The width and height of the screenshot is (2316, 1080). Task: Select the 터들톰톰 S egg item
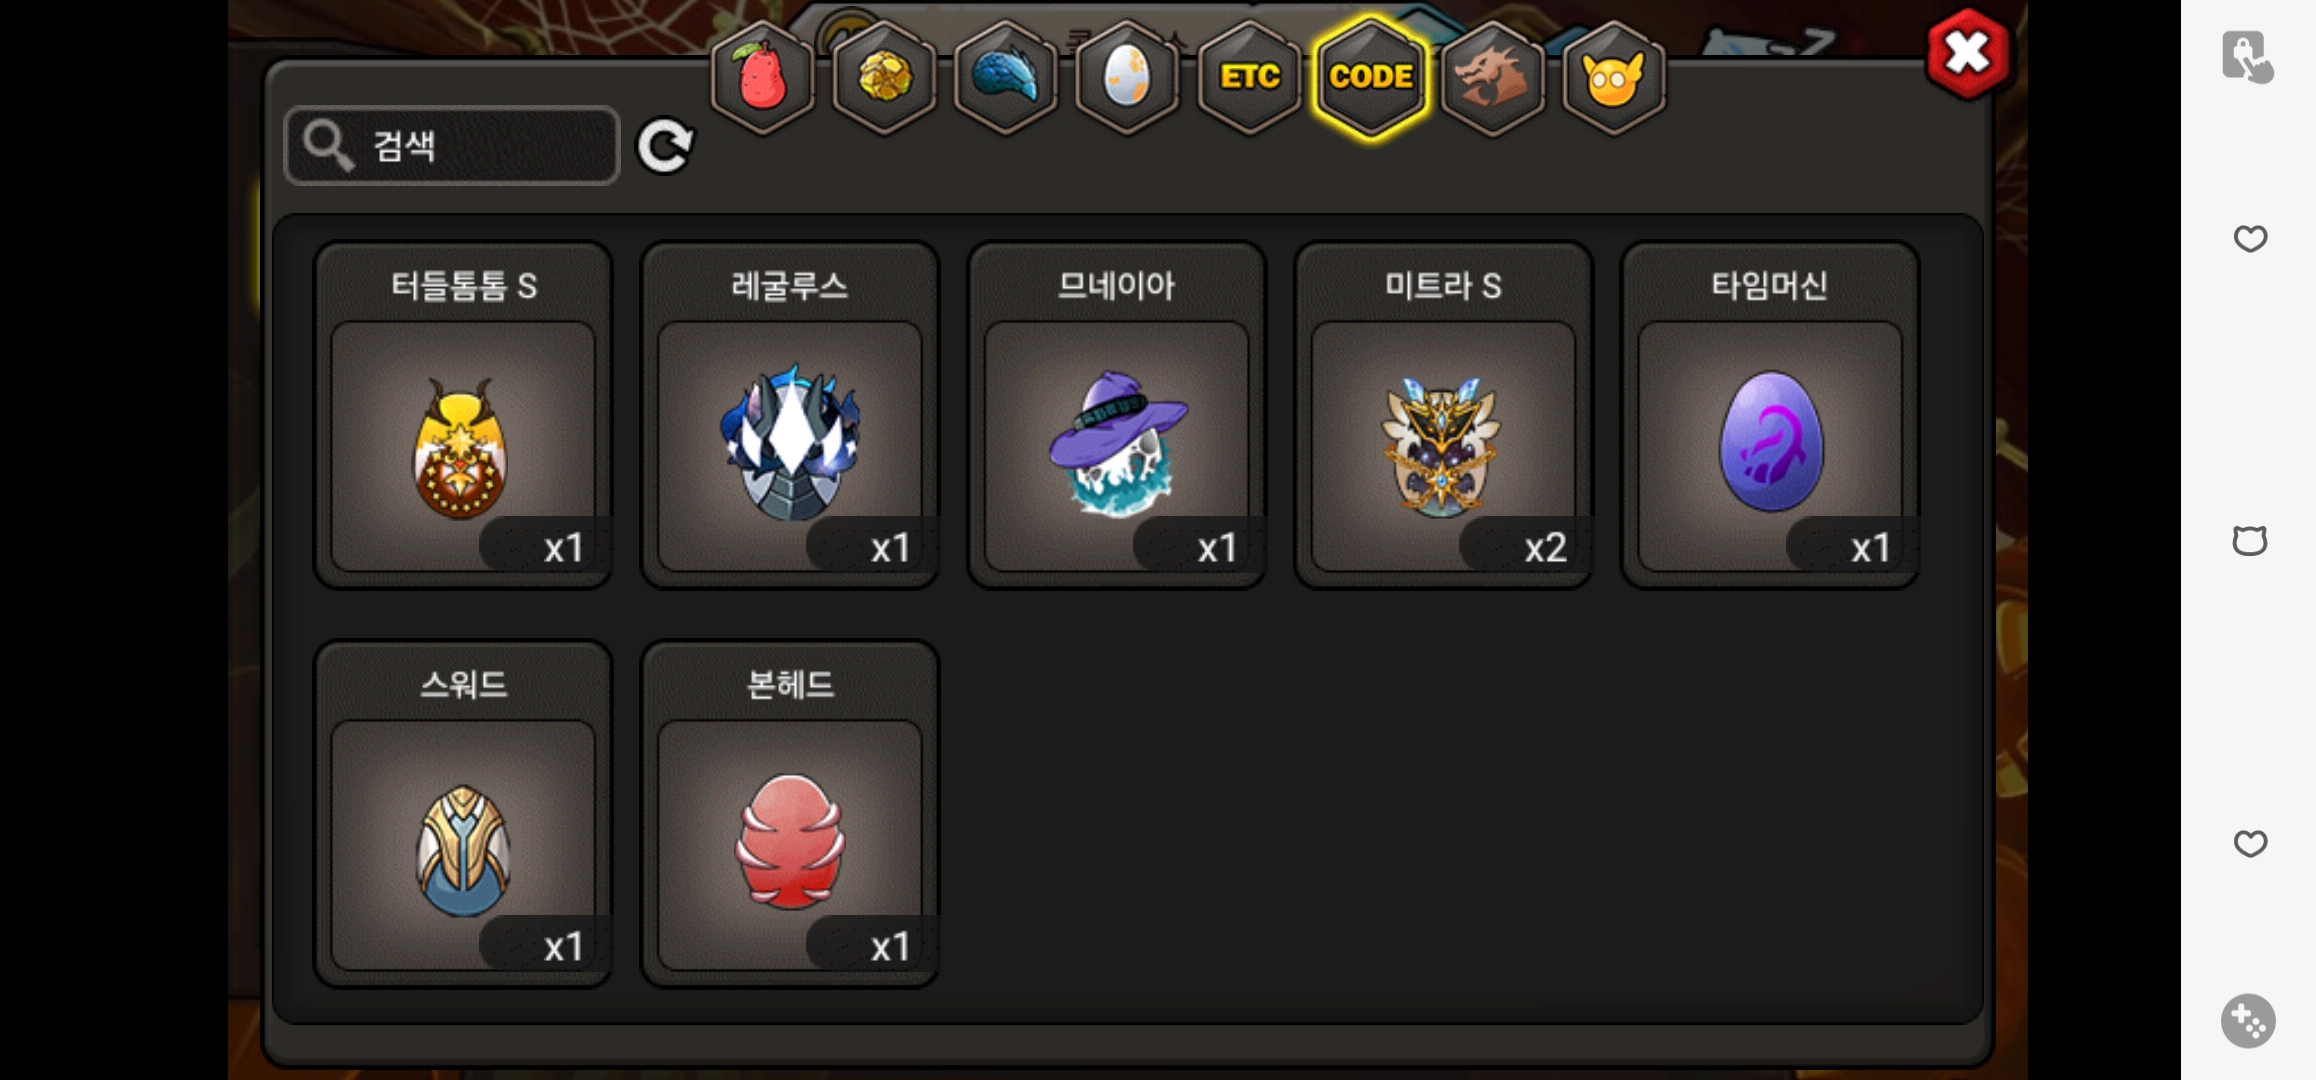click(x=463, y=415)
